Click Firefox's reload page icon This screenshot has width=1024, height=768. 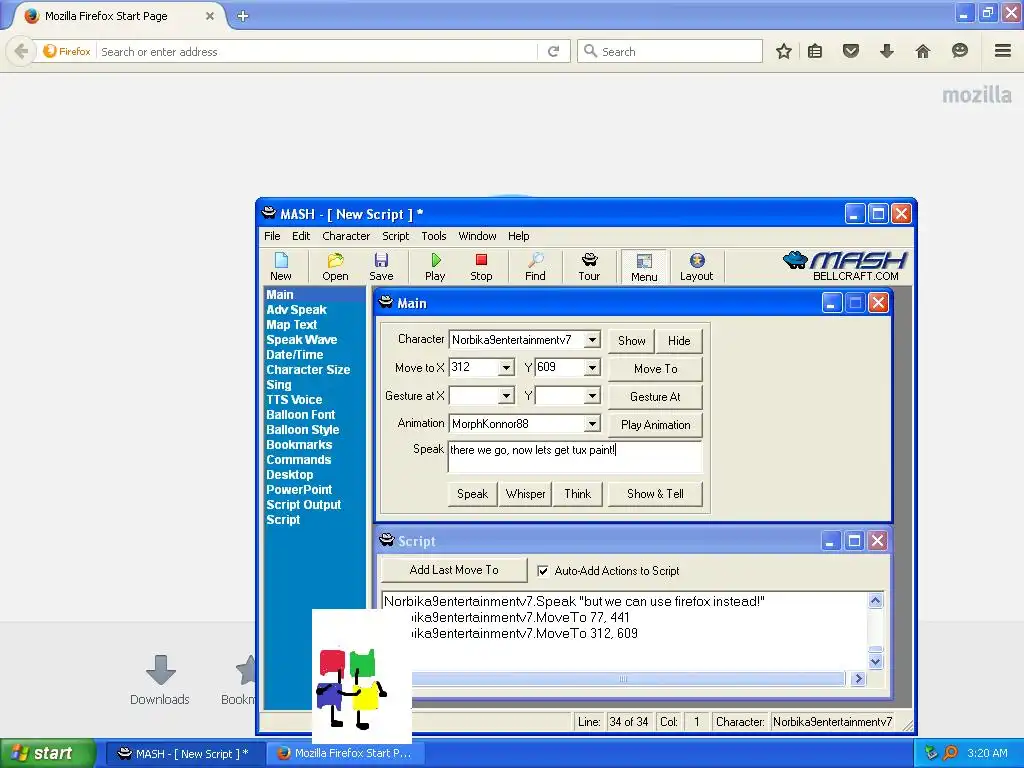point(554,51)
